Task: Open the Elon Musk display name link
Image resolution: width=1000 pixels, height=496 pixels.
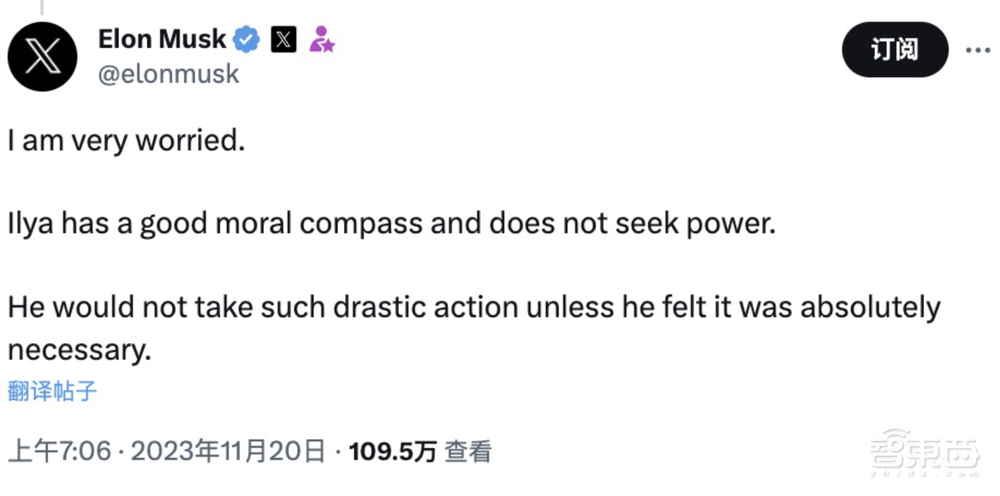Action: (x=162, y=40)
